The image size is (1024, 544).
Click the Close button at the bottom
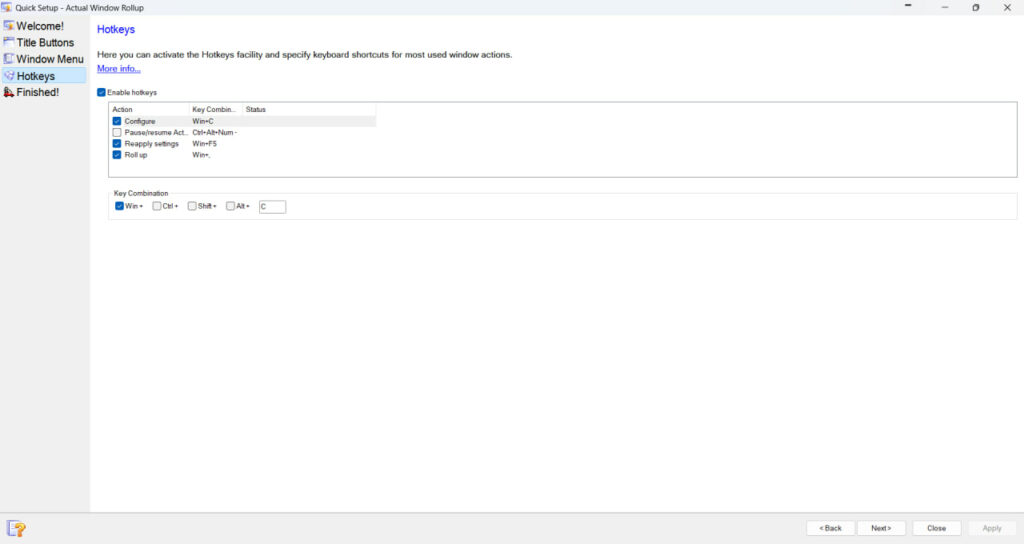936,528
